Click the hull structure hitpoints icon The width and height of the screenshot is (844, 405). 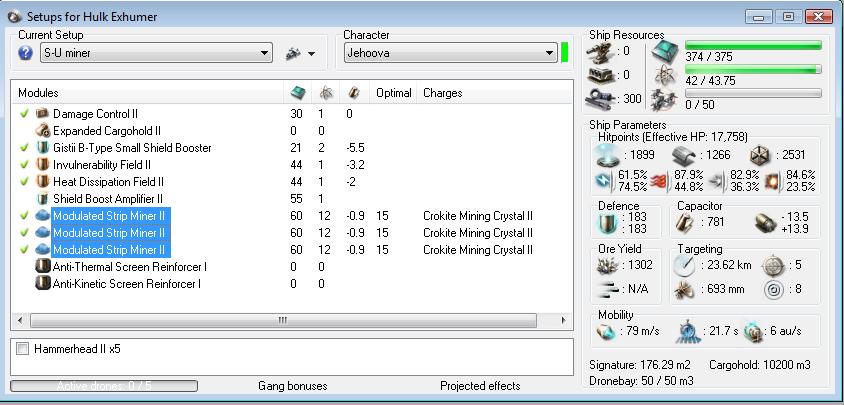tap(760, 155)
